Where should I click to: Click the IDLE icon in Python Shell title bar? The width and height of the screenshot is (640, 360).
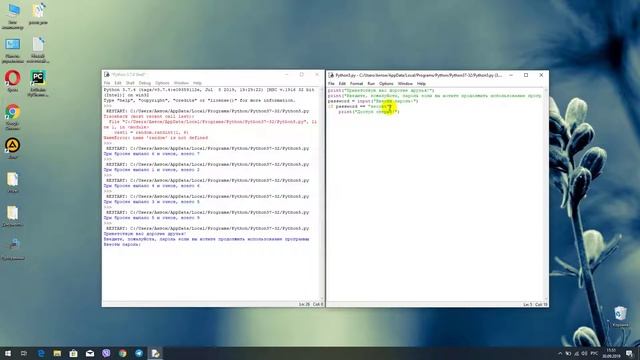tap(107, 75)
